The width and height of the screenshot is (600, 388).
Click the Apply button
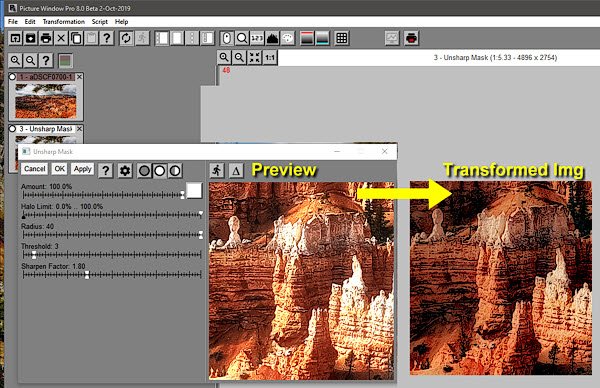pyautogui.click(x=83, y=169)
